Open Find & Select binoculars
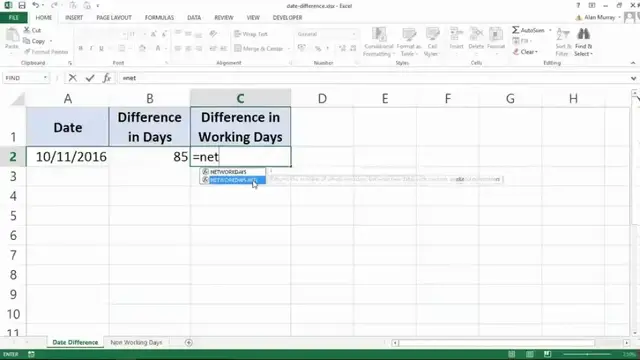 (583, 42)
